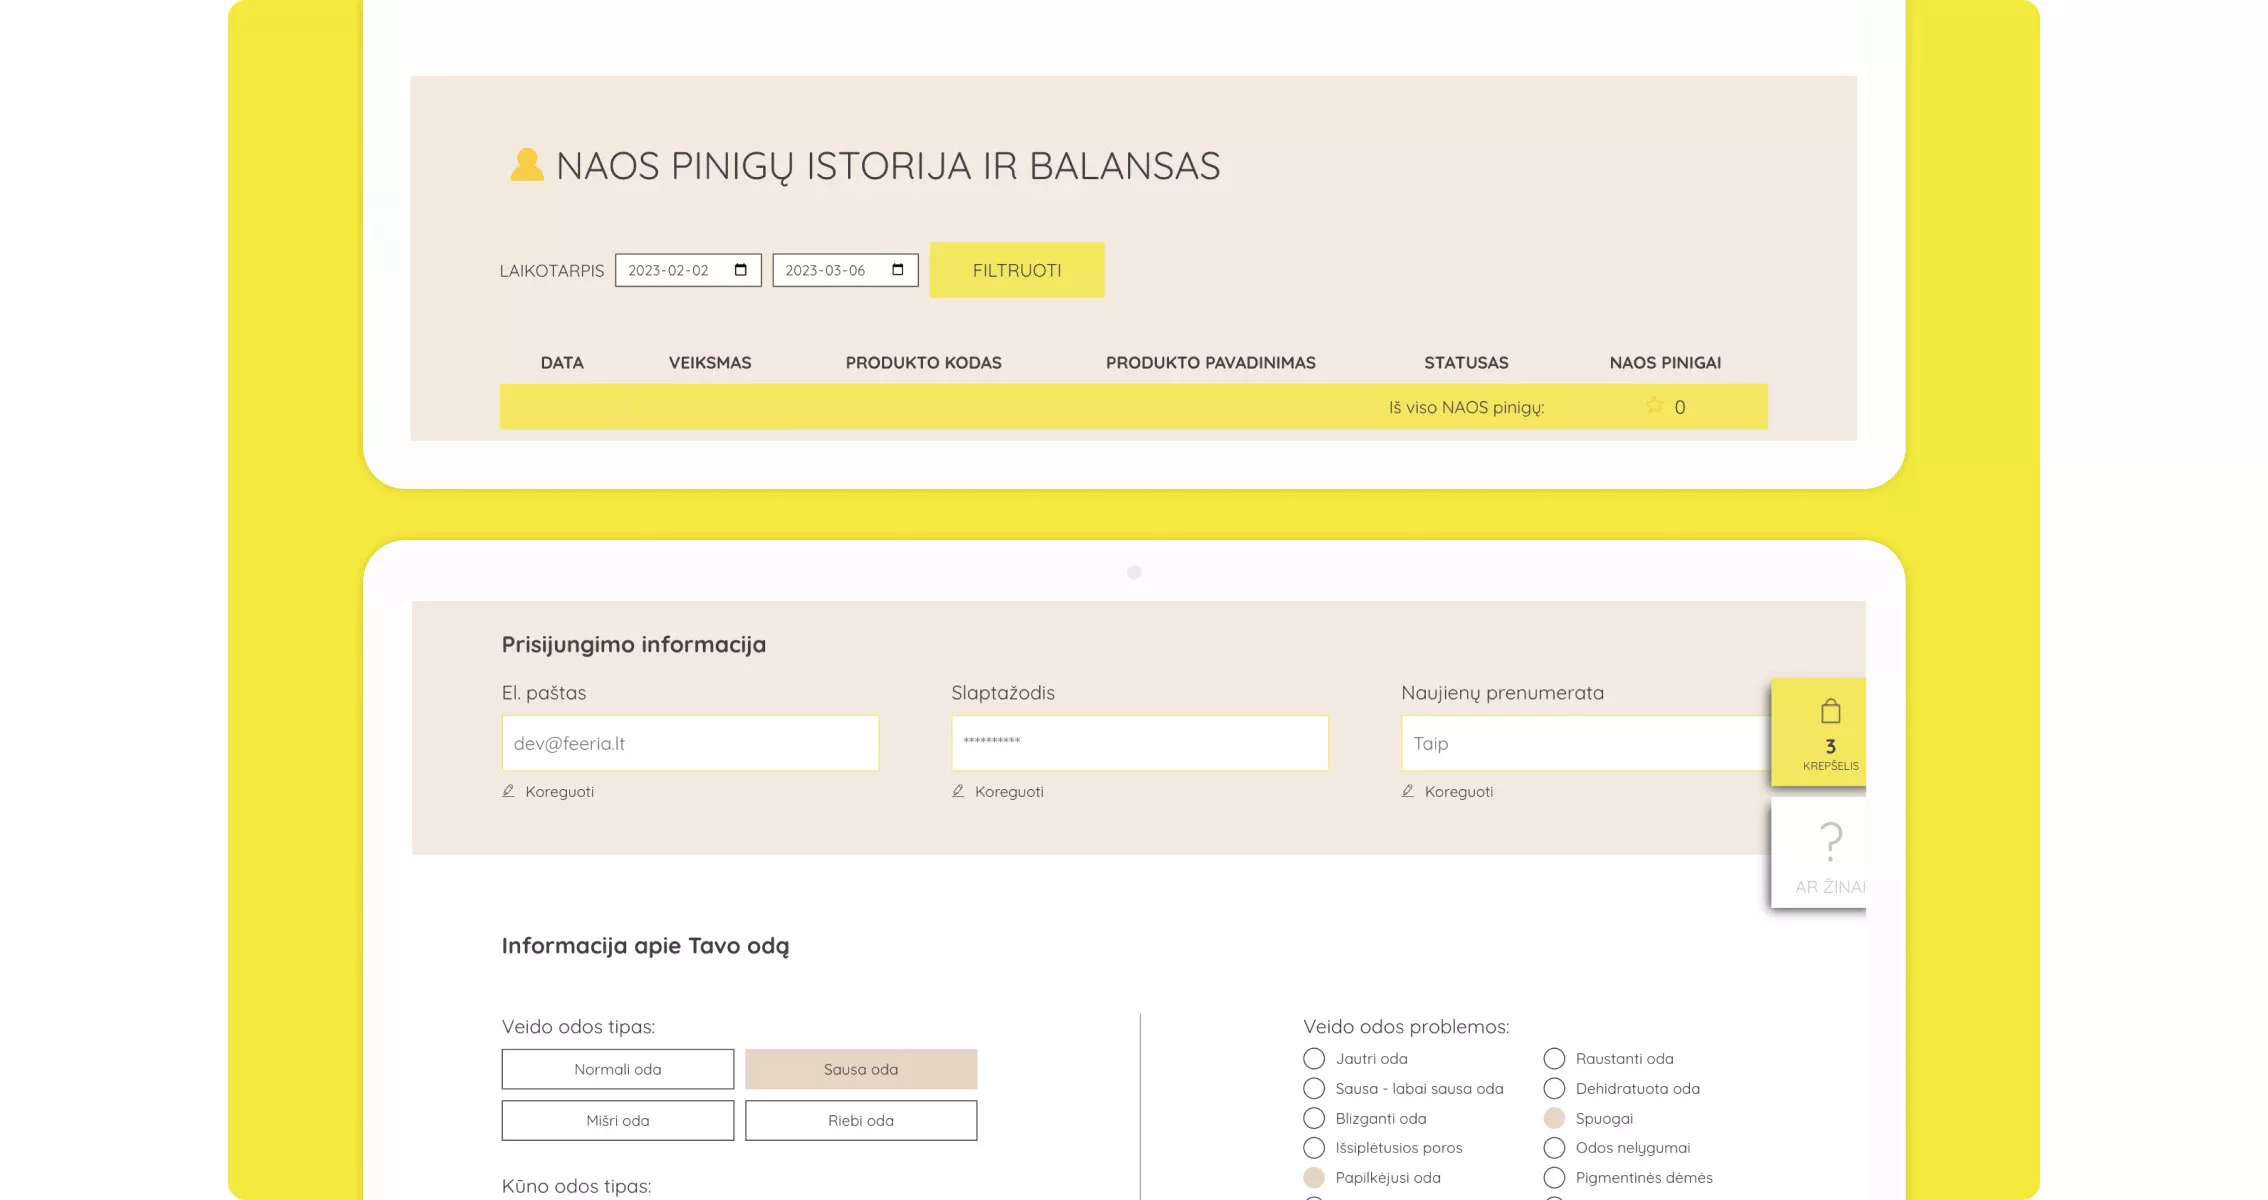The width and height of the screenshot is (2268, 1200).
Task: Check the Blizganti oda option
Action: coord(1314,1118)
